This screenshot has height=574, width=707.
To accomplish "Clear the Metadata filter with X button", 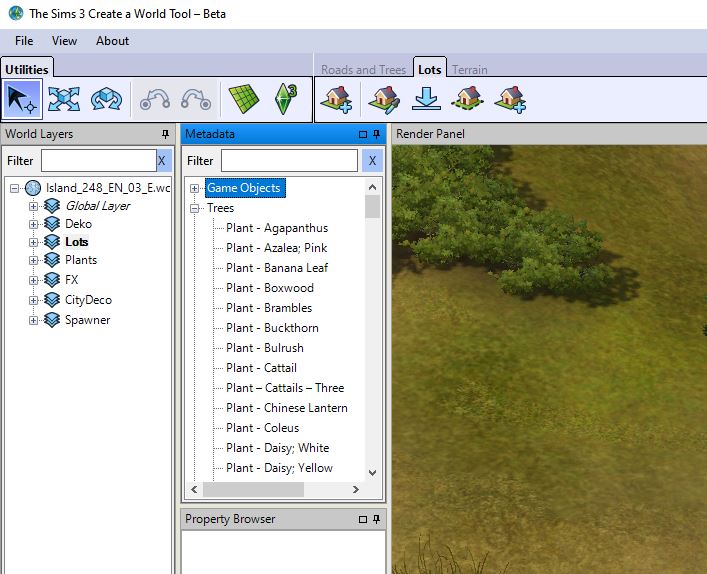I will (x=372, y=160).
